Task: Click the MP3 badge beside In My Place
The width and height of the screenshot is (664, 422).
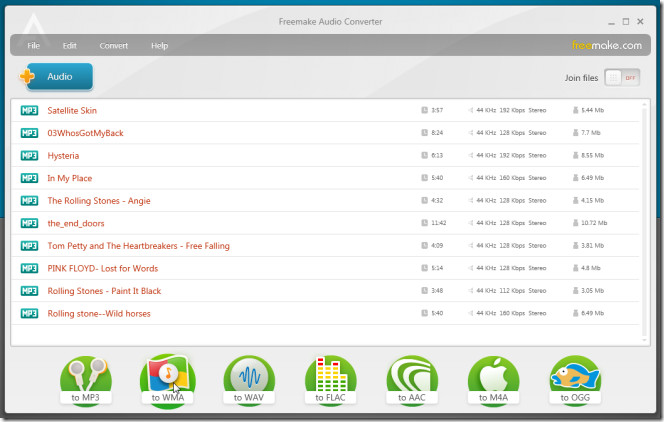Action: (x=29, y=178)
